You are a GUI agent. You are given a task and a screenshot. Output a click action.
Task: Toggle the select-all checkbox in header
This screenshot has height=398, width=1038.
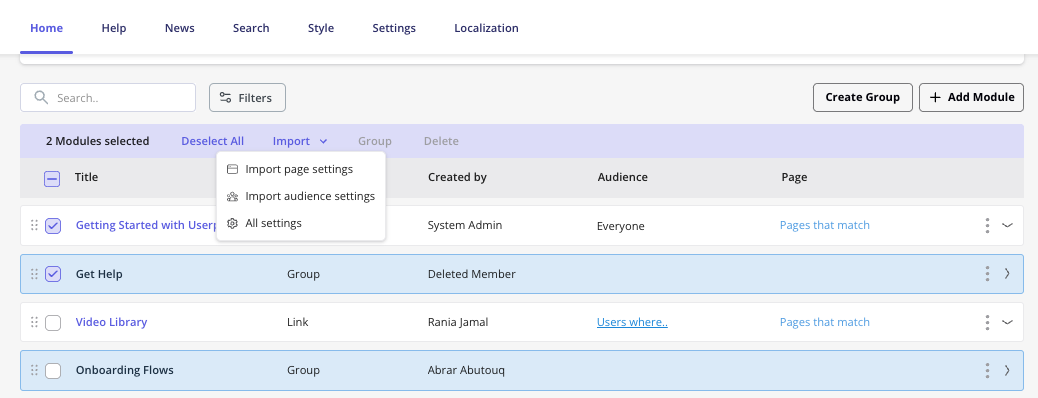click(52, 178)
